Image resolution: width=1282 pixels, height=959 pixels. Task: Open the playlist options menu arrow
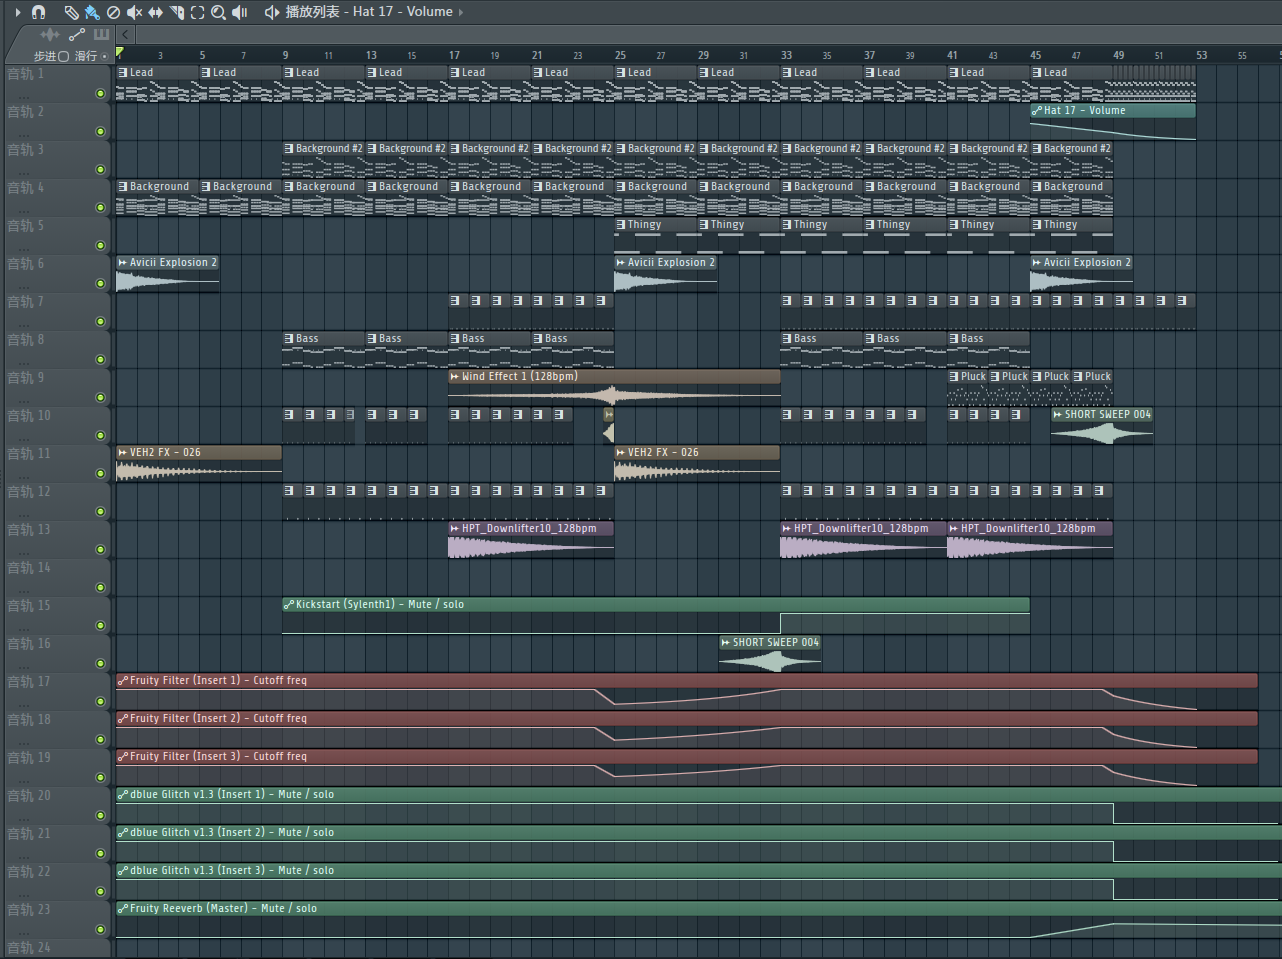coord(18,12)
